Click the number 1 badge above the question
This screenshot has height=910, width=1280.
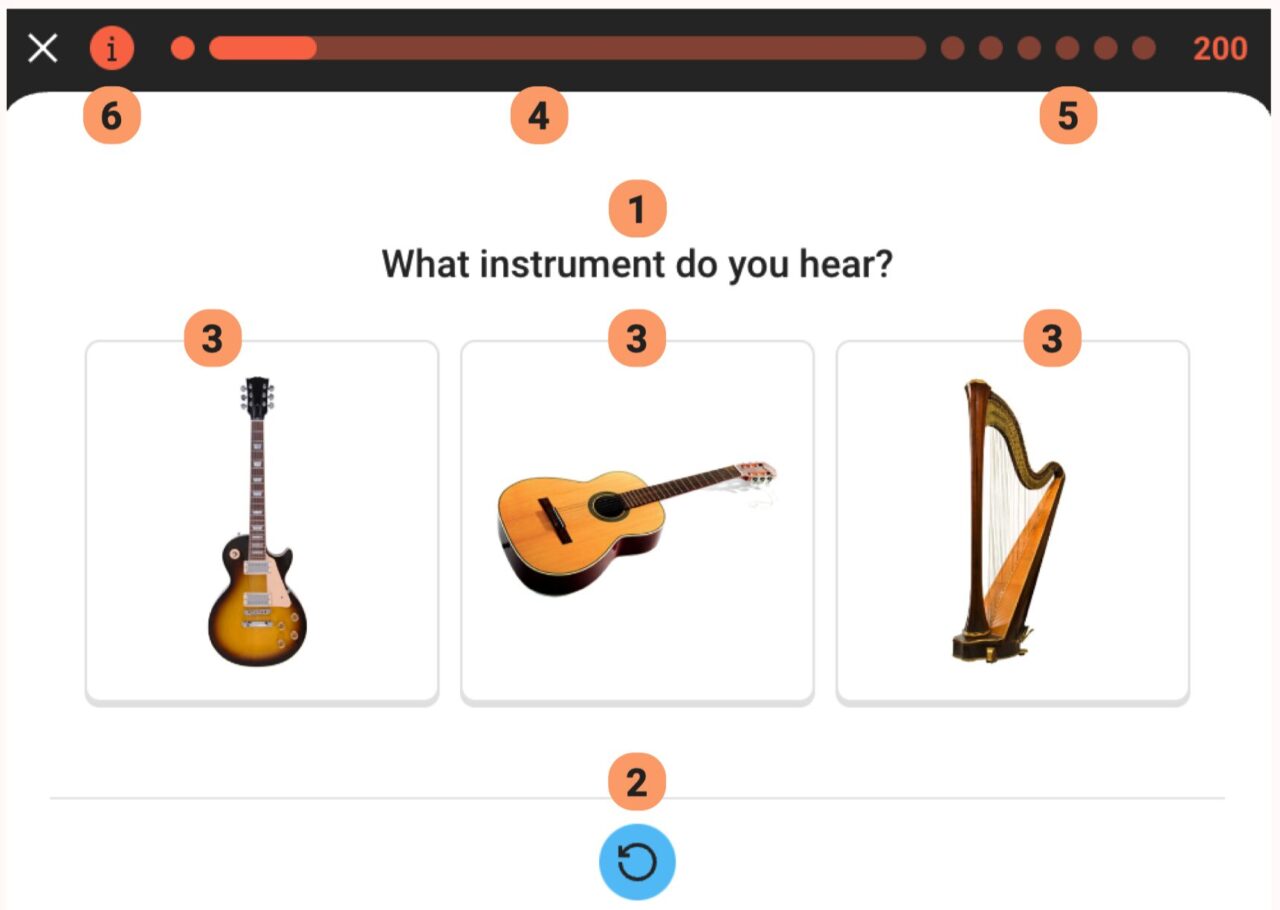pyautogui.click(x=637, y=210)
